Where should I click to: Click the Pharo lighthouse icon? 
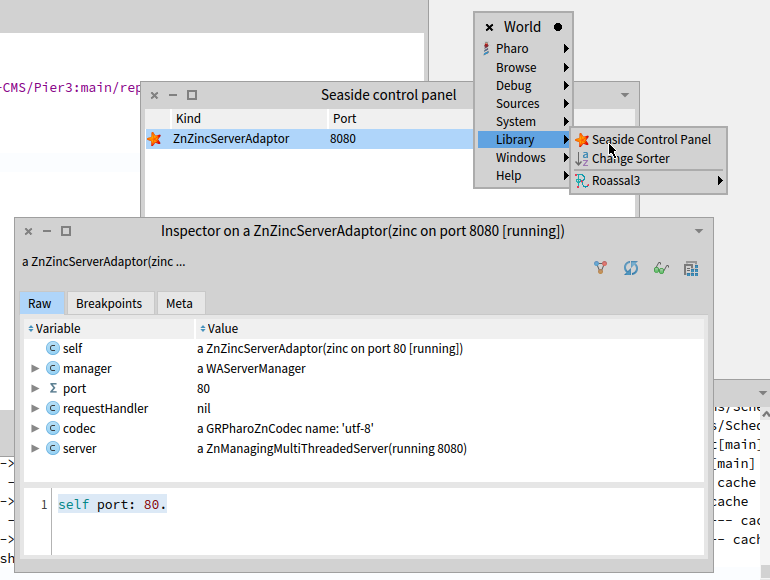coord(486,49)
